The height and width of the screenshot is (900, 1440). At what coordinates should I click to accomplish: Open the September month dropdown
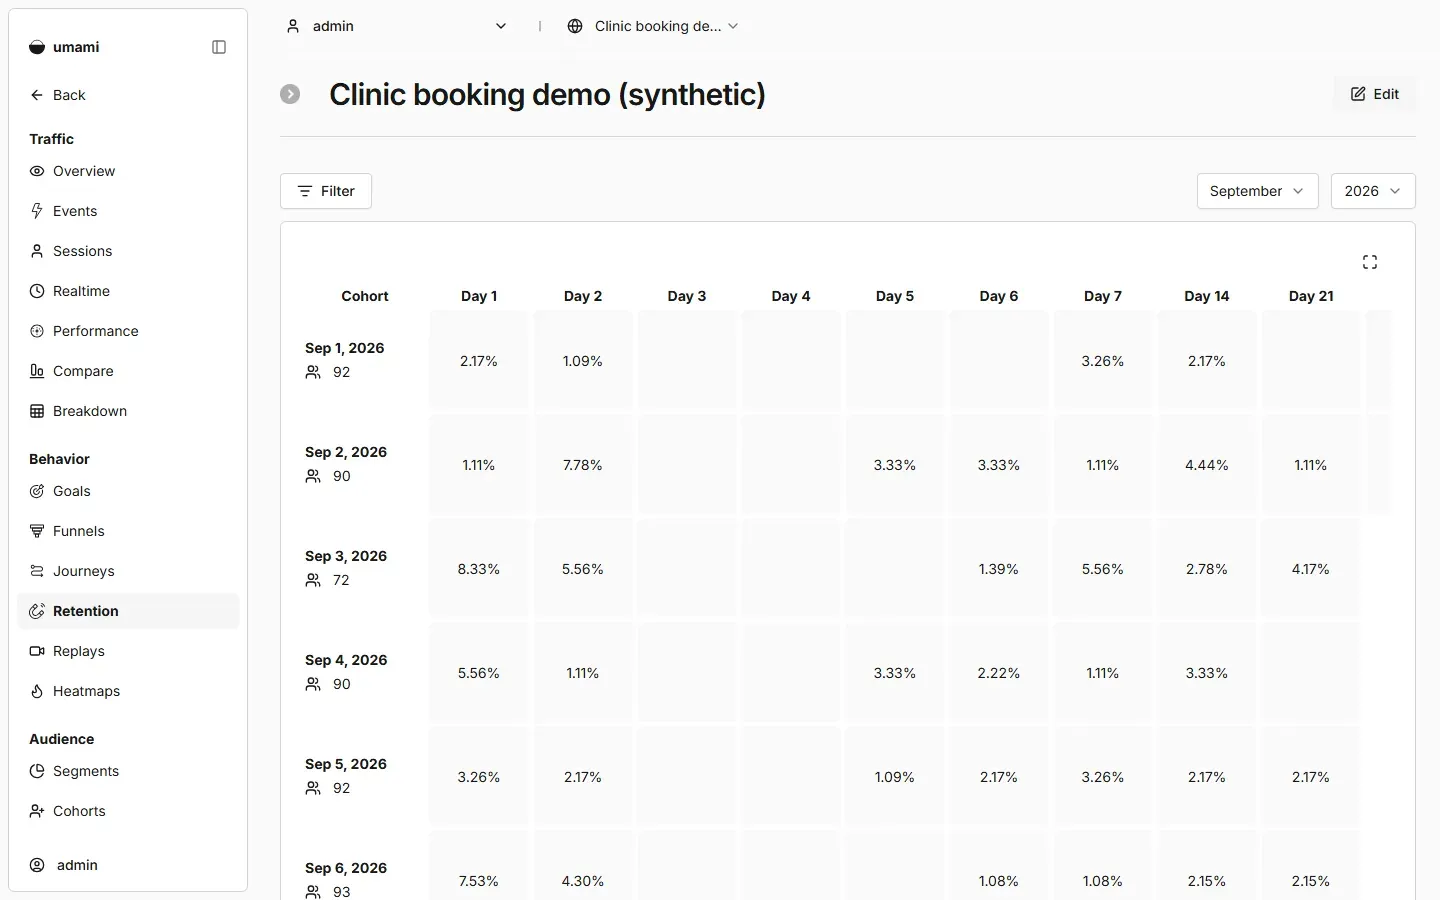1257,191
